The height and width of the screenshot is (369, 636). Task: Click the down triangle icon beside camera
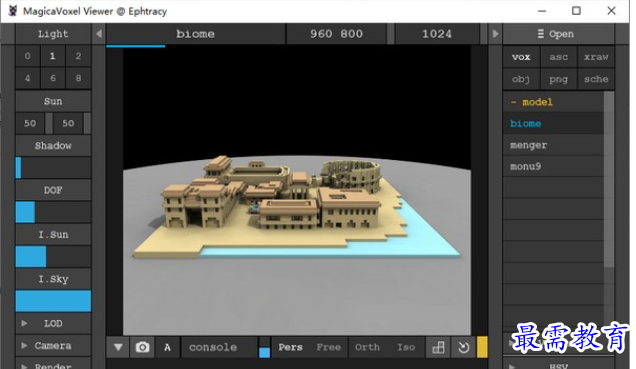point(118,347)
